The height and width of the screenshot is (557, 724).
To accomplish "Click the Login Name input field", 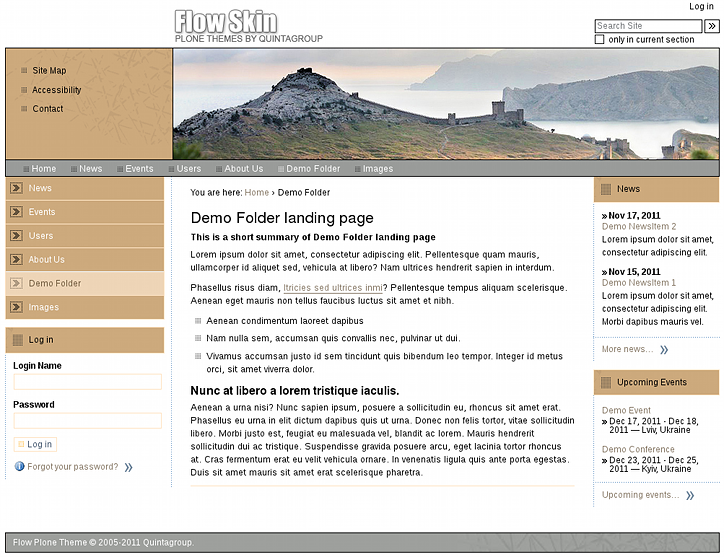I will [x=88, y=382].
